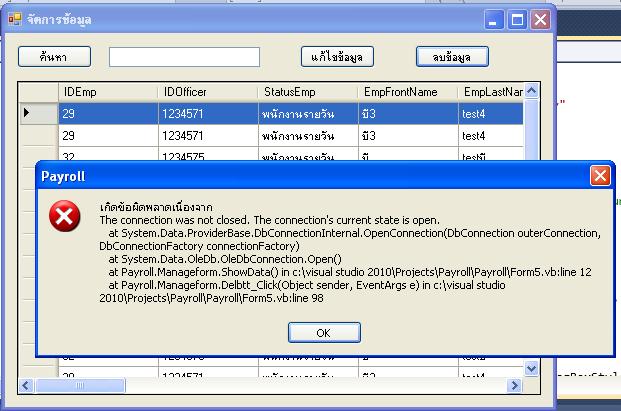Click the horizontal scroll left arrow
The height and width of the screenshot is (411, 621).
click(x=27, y=385)
